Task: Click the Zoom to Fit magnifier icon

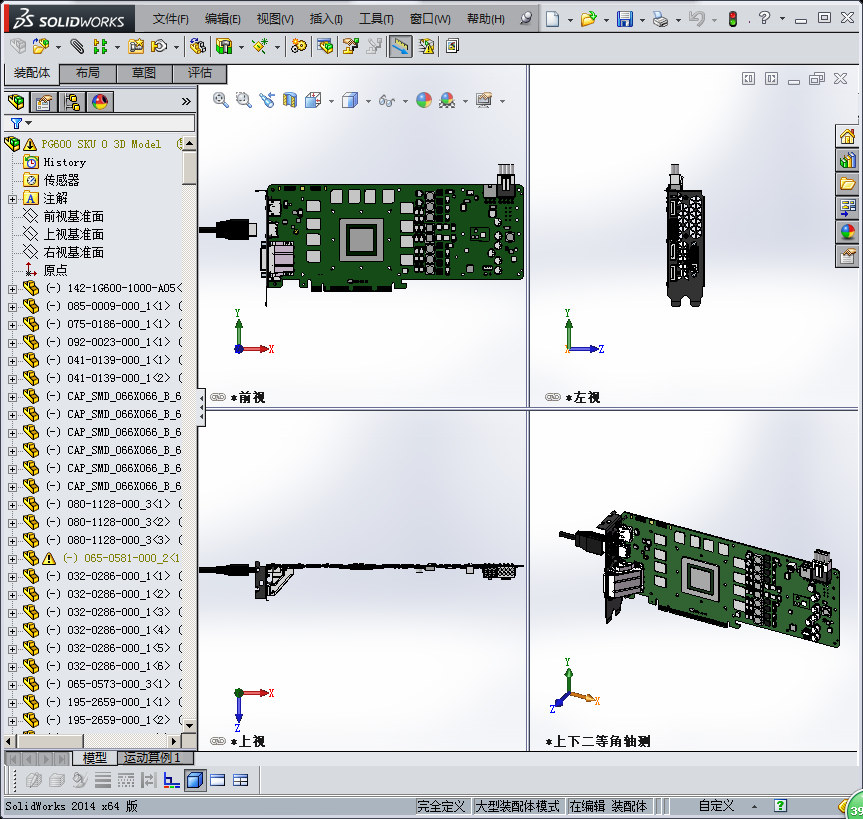Action: point(221,100)
